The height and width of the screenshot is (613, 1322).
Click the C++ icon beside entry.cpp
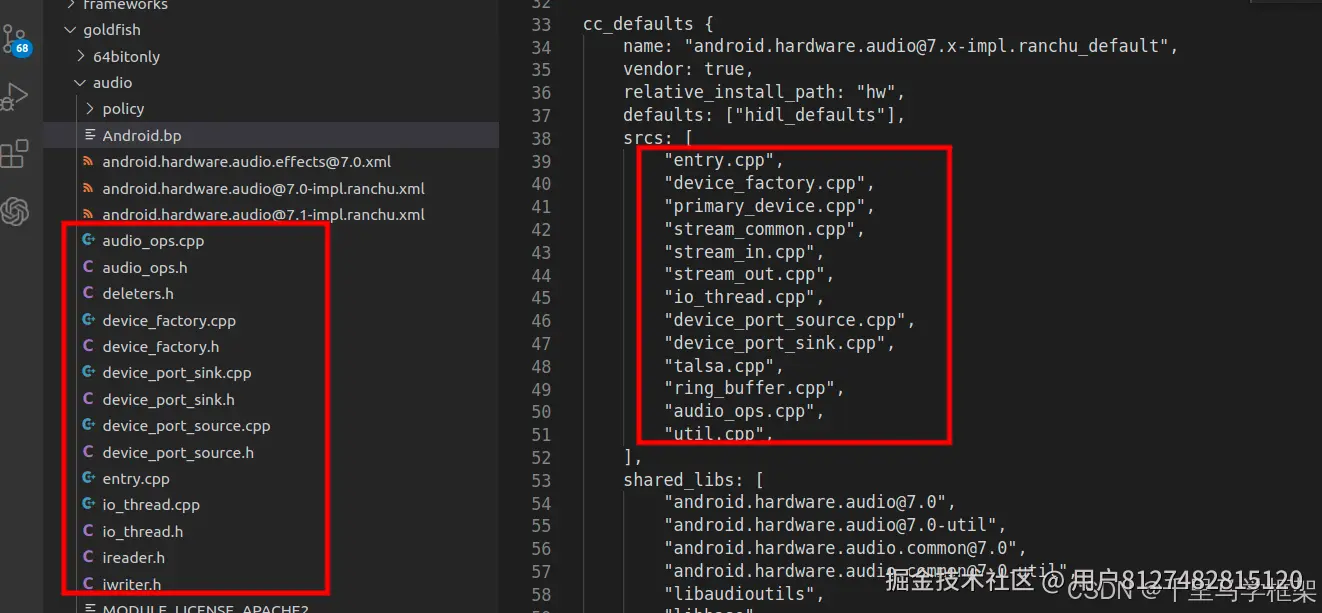[88, 478]
